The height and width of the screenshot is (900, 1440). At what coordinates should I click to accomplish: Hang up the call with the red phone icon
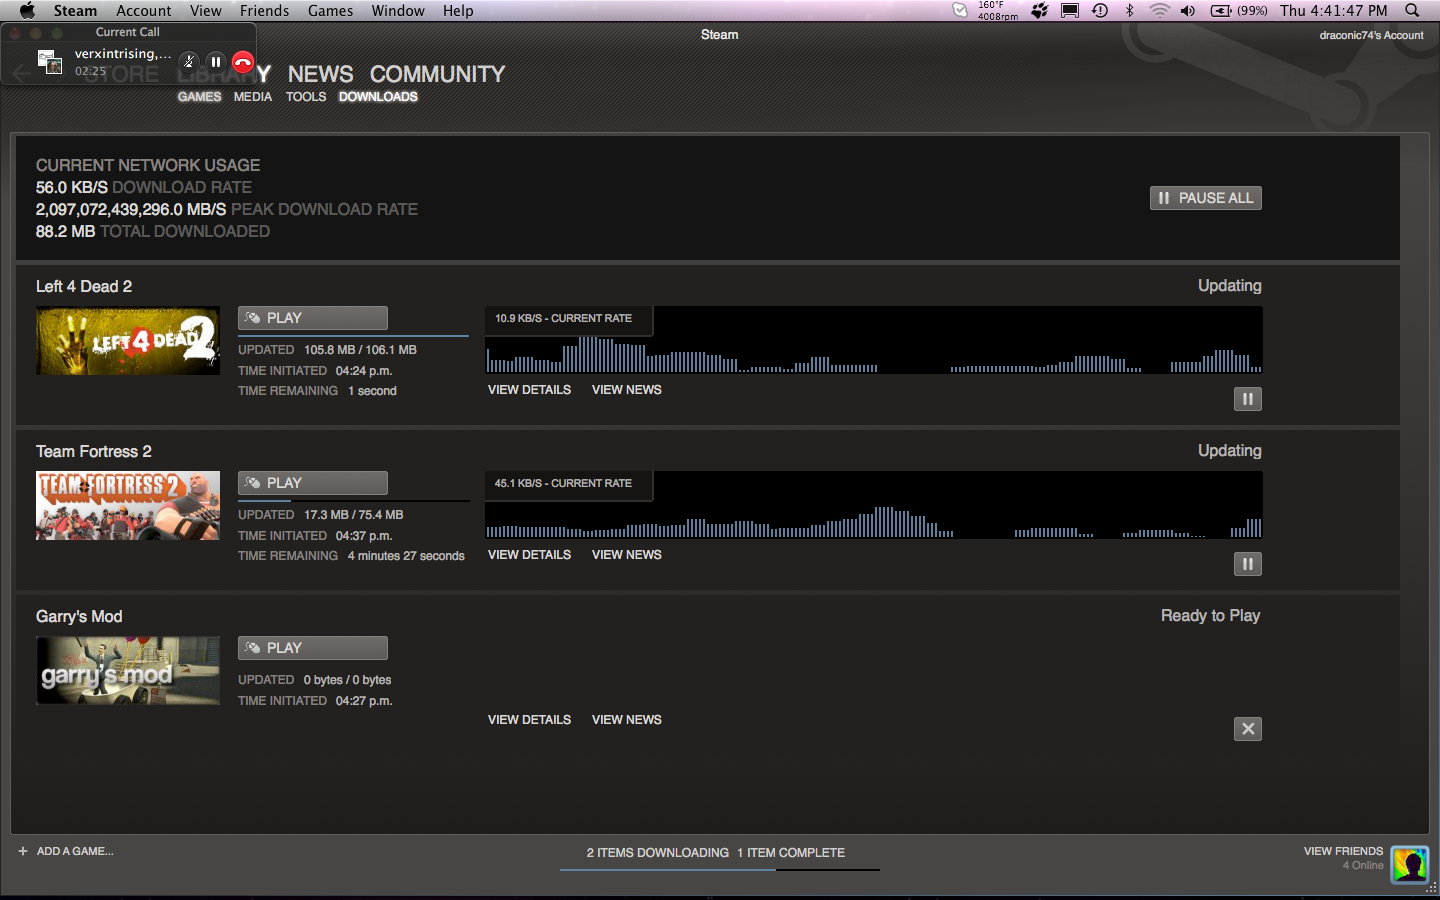pyautogui.click(x=243, y=62)
